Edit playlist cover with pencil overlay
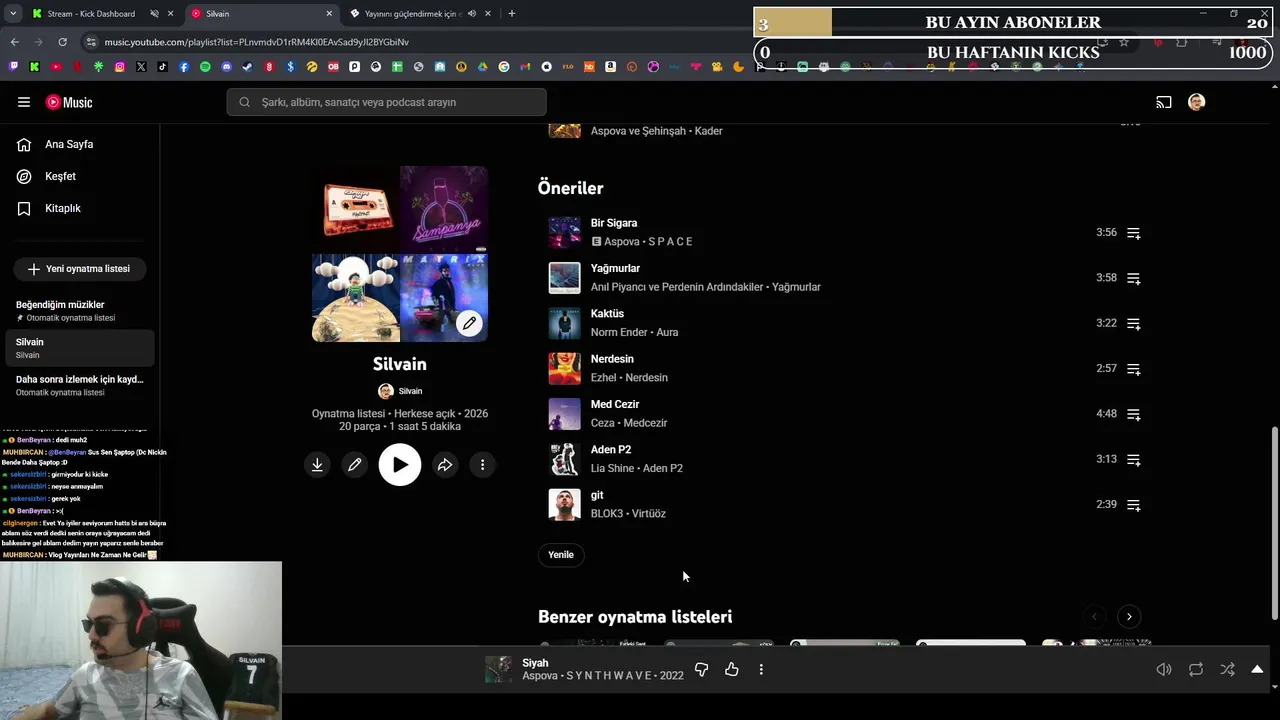The height and width of the screenshot is (720, 1280). tap(469, 323)
